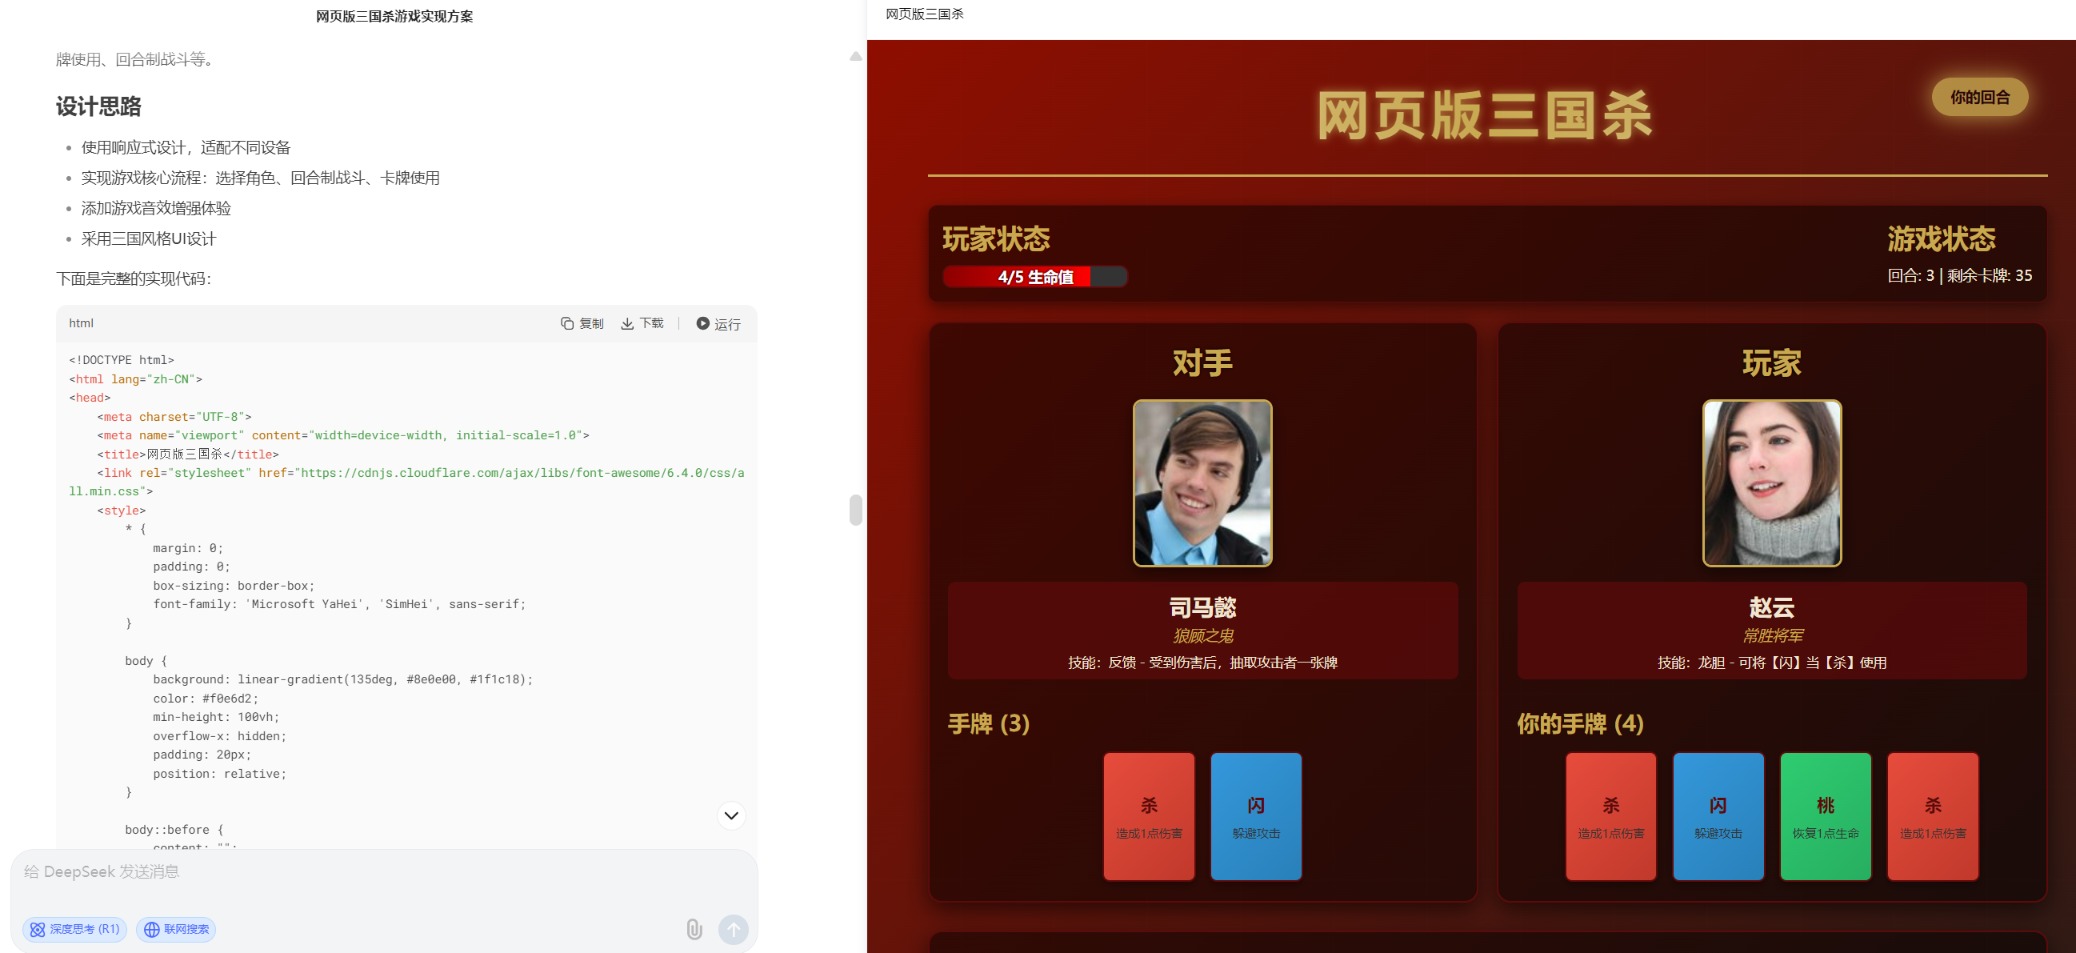Toggle the DeepThink (R1) mode

[x=75, y=930]
